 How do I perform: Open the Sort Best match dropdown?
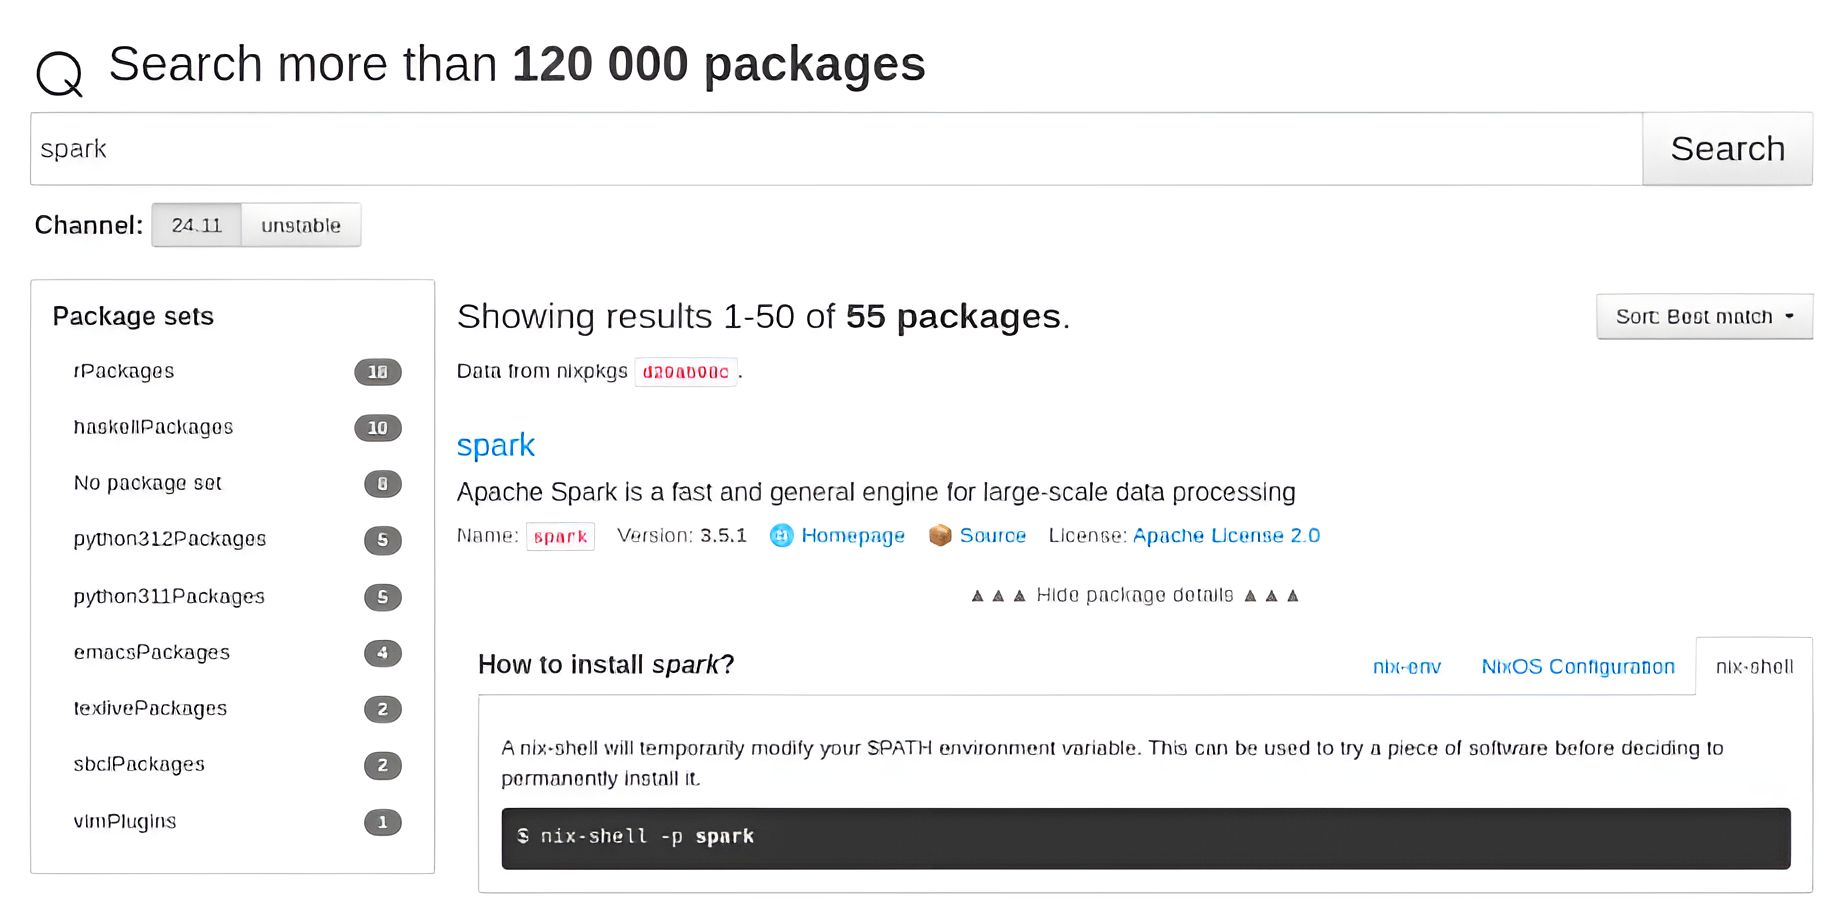coord(1703,316)
